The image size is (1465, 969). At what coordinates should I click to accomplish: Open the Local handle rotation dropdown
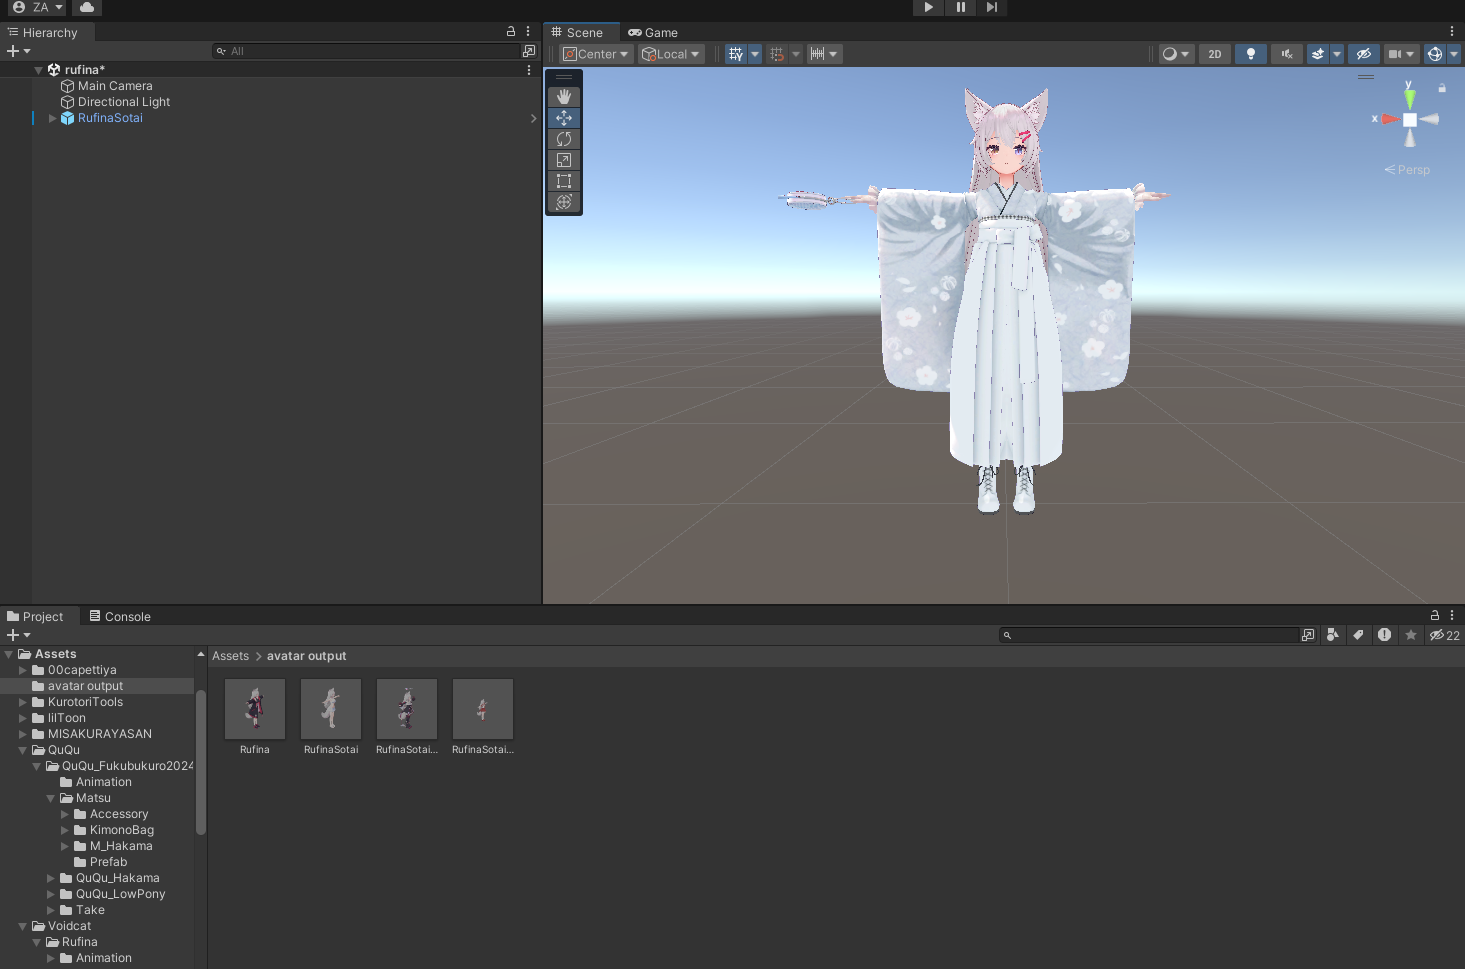[x=672, y=54]
